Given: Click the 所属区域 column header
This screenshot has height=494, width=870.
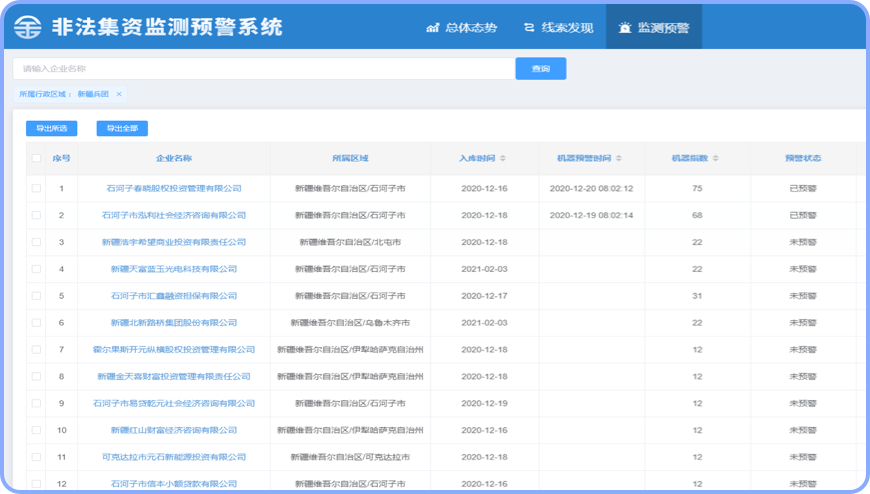Looking at the screenshot, I should pyautogui.click(x=350, y=158).
